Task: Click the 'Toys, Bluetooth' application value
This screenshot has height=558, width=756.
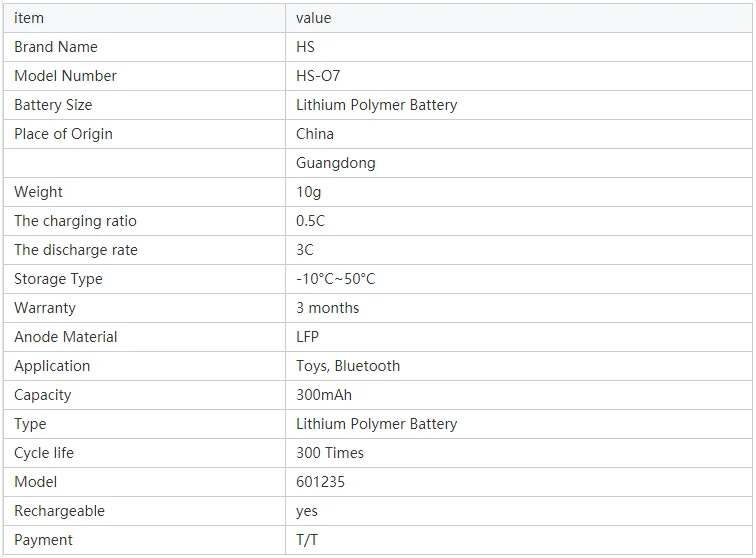Action: coord(348,366)
